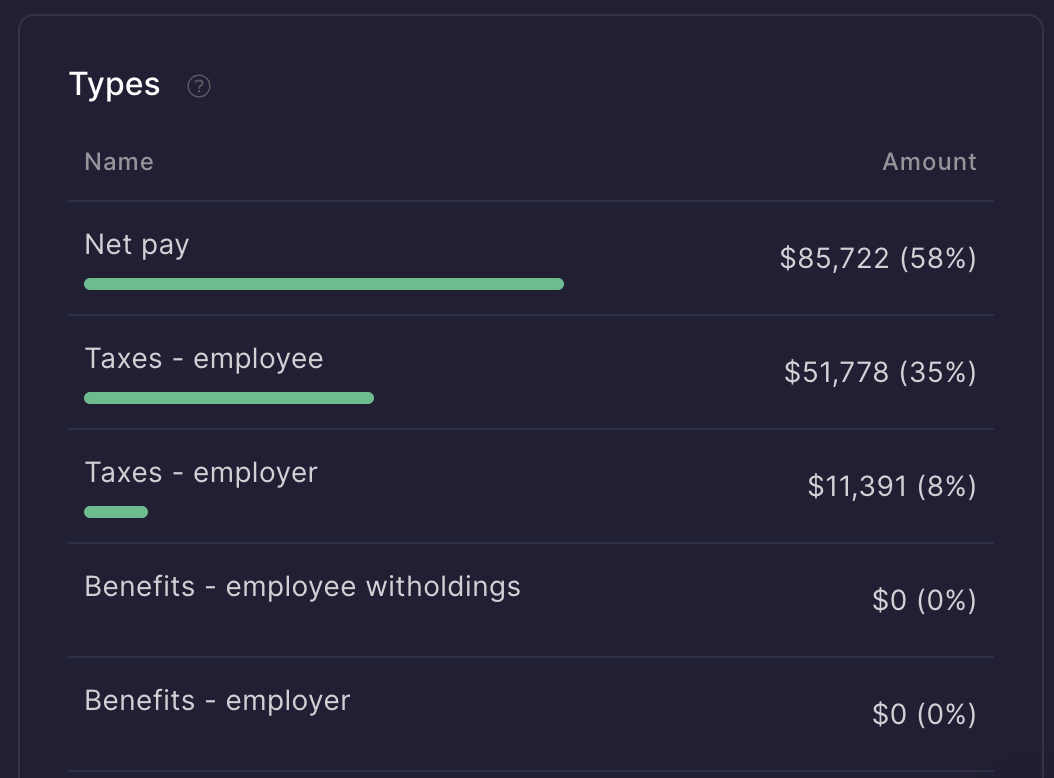Click the Taxes - employer name label
The image size is (1054, 778).
pos(201,473)
